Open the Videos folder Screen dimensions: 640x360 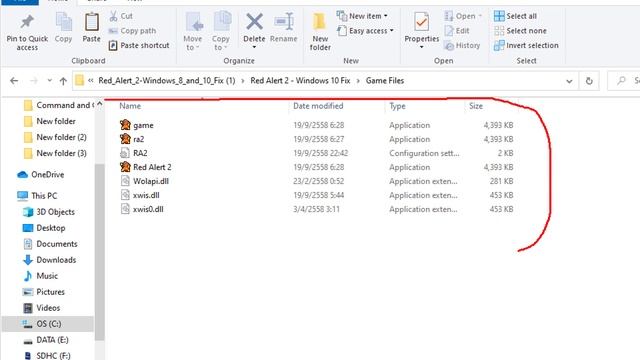pyautogui.click(x=41, y=308)
